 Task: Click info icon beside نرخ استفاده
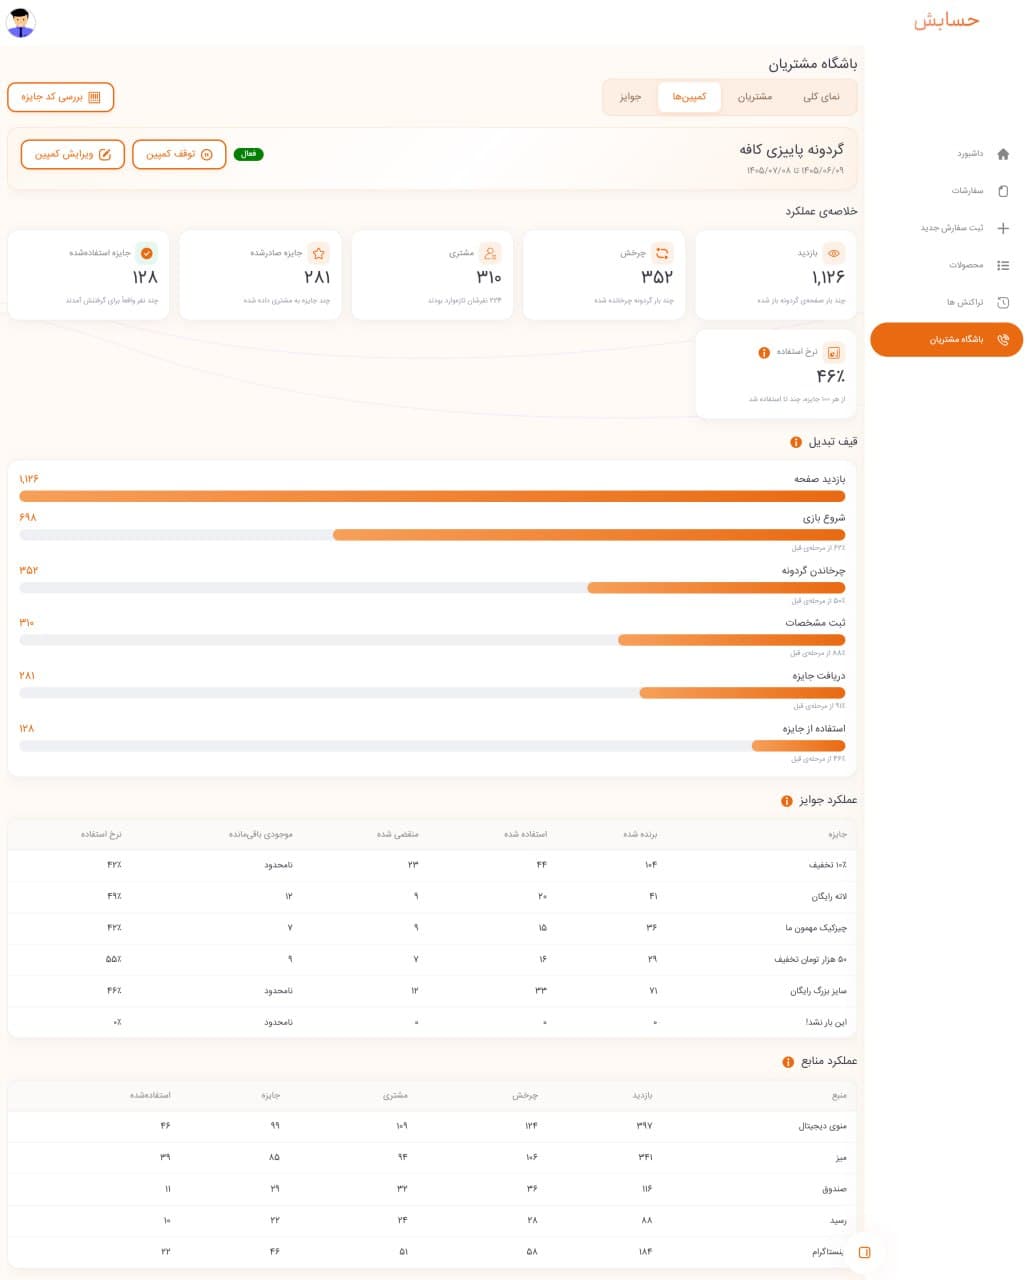click(764, 352)
